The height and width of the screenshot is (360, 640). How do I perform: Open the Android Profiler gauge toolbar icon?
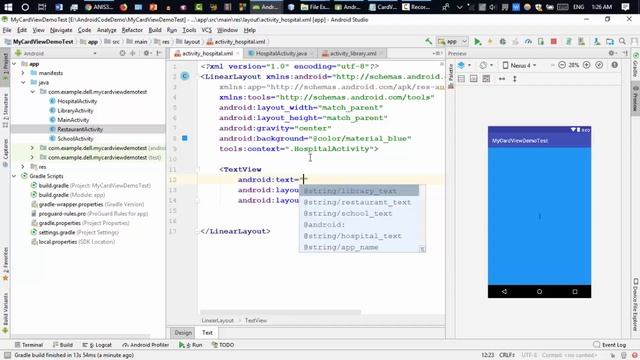click(528, 41)
